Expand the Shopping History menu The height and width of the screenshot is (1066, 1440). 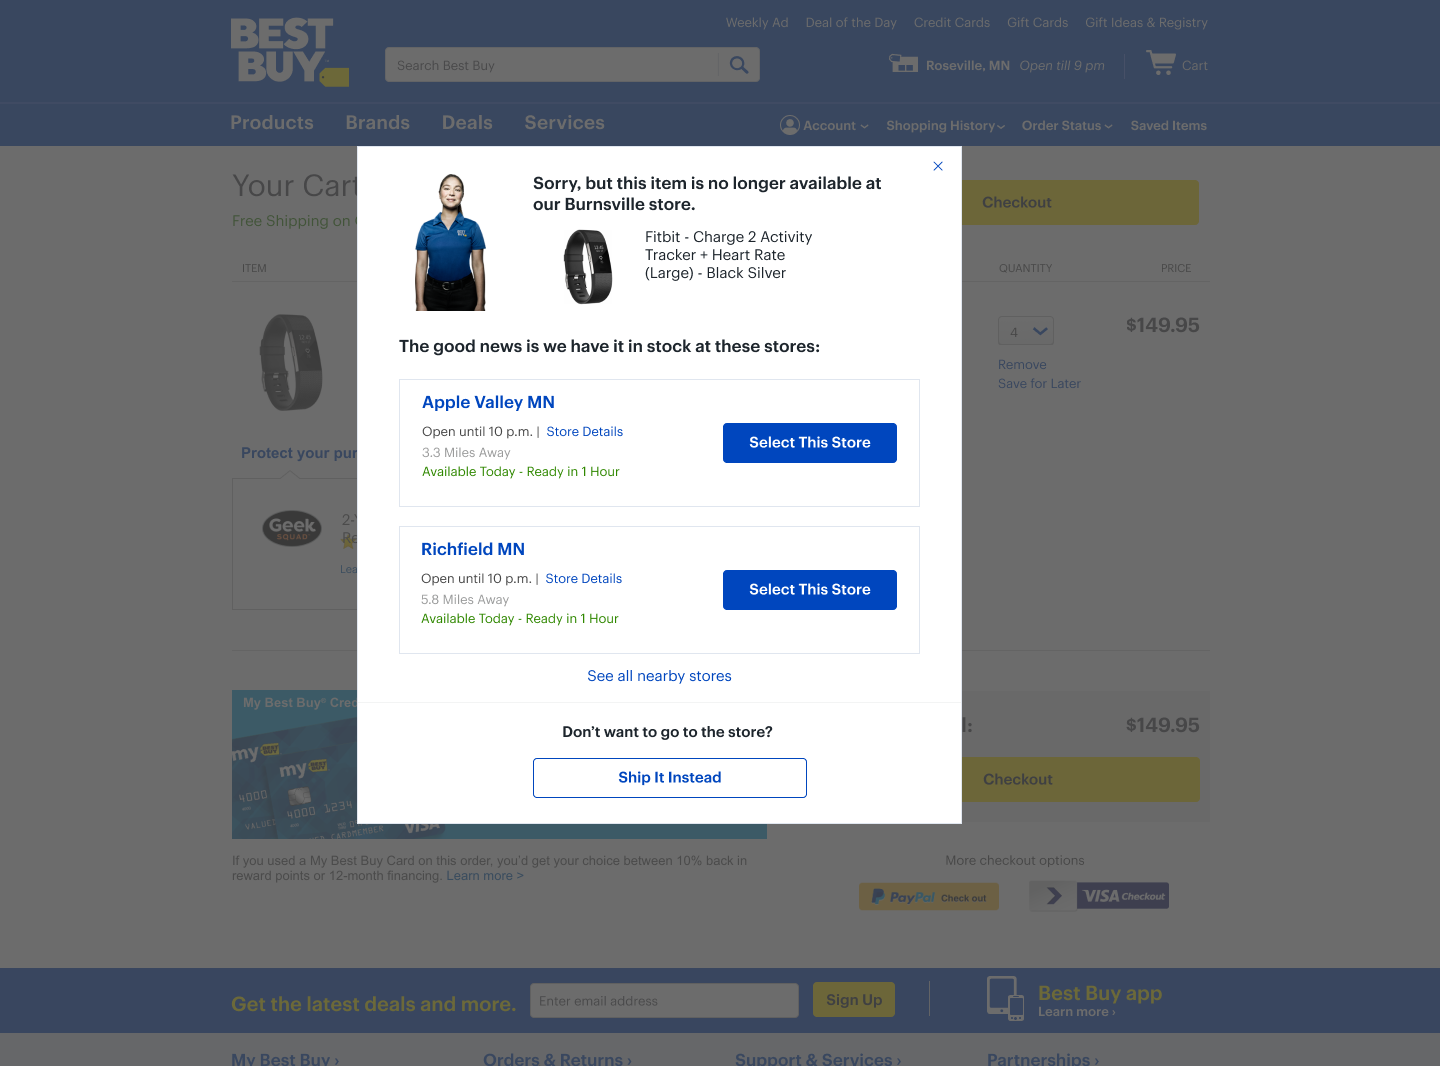point(945,126)
